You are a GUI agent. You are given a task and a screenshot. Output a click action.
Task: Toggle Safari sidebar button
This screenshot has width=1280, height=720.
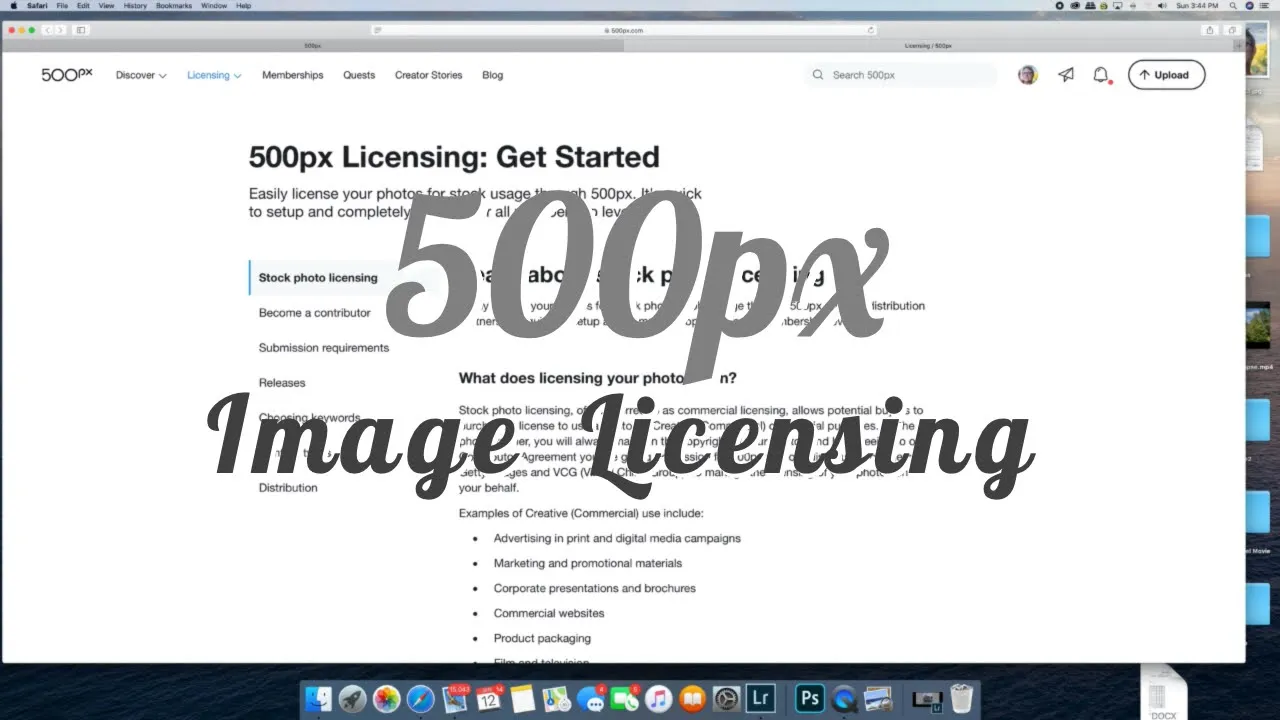(81, 30)
